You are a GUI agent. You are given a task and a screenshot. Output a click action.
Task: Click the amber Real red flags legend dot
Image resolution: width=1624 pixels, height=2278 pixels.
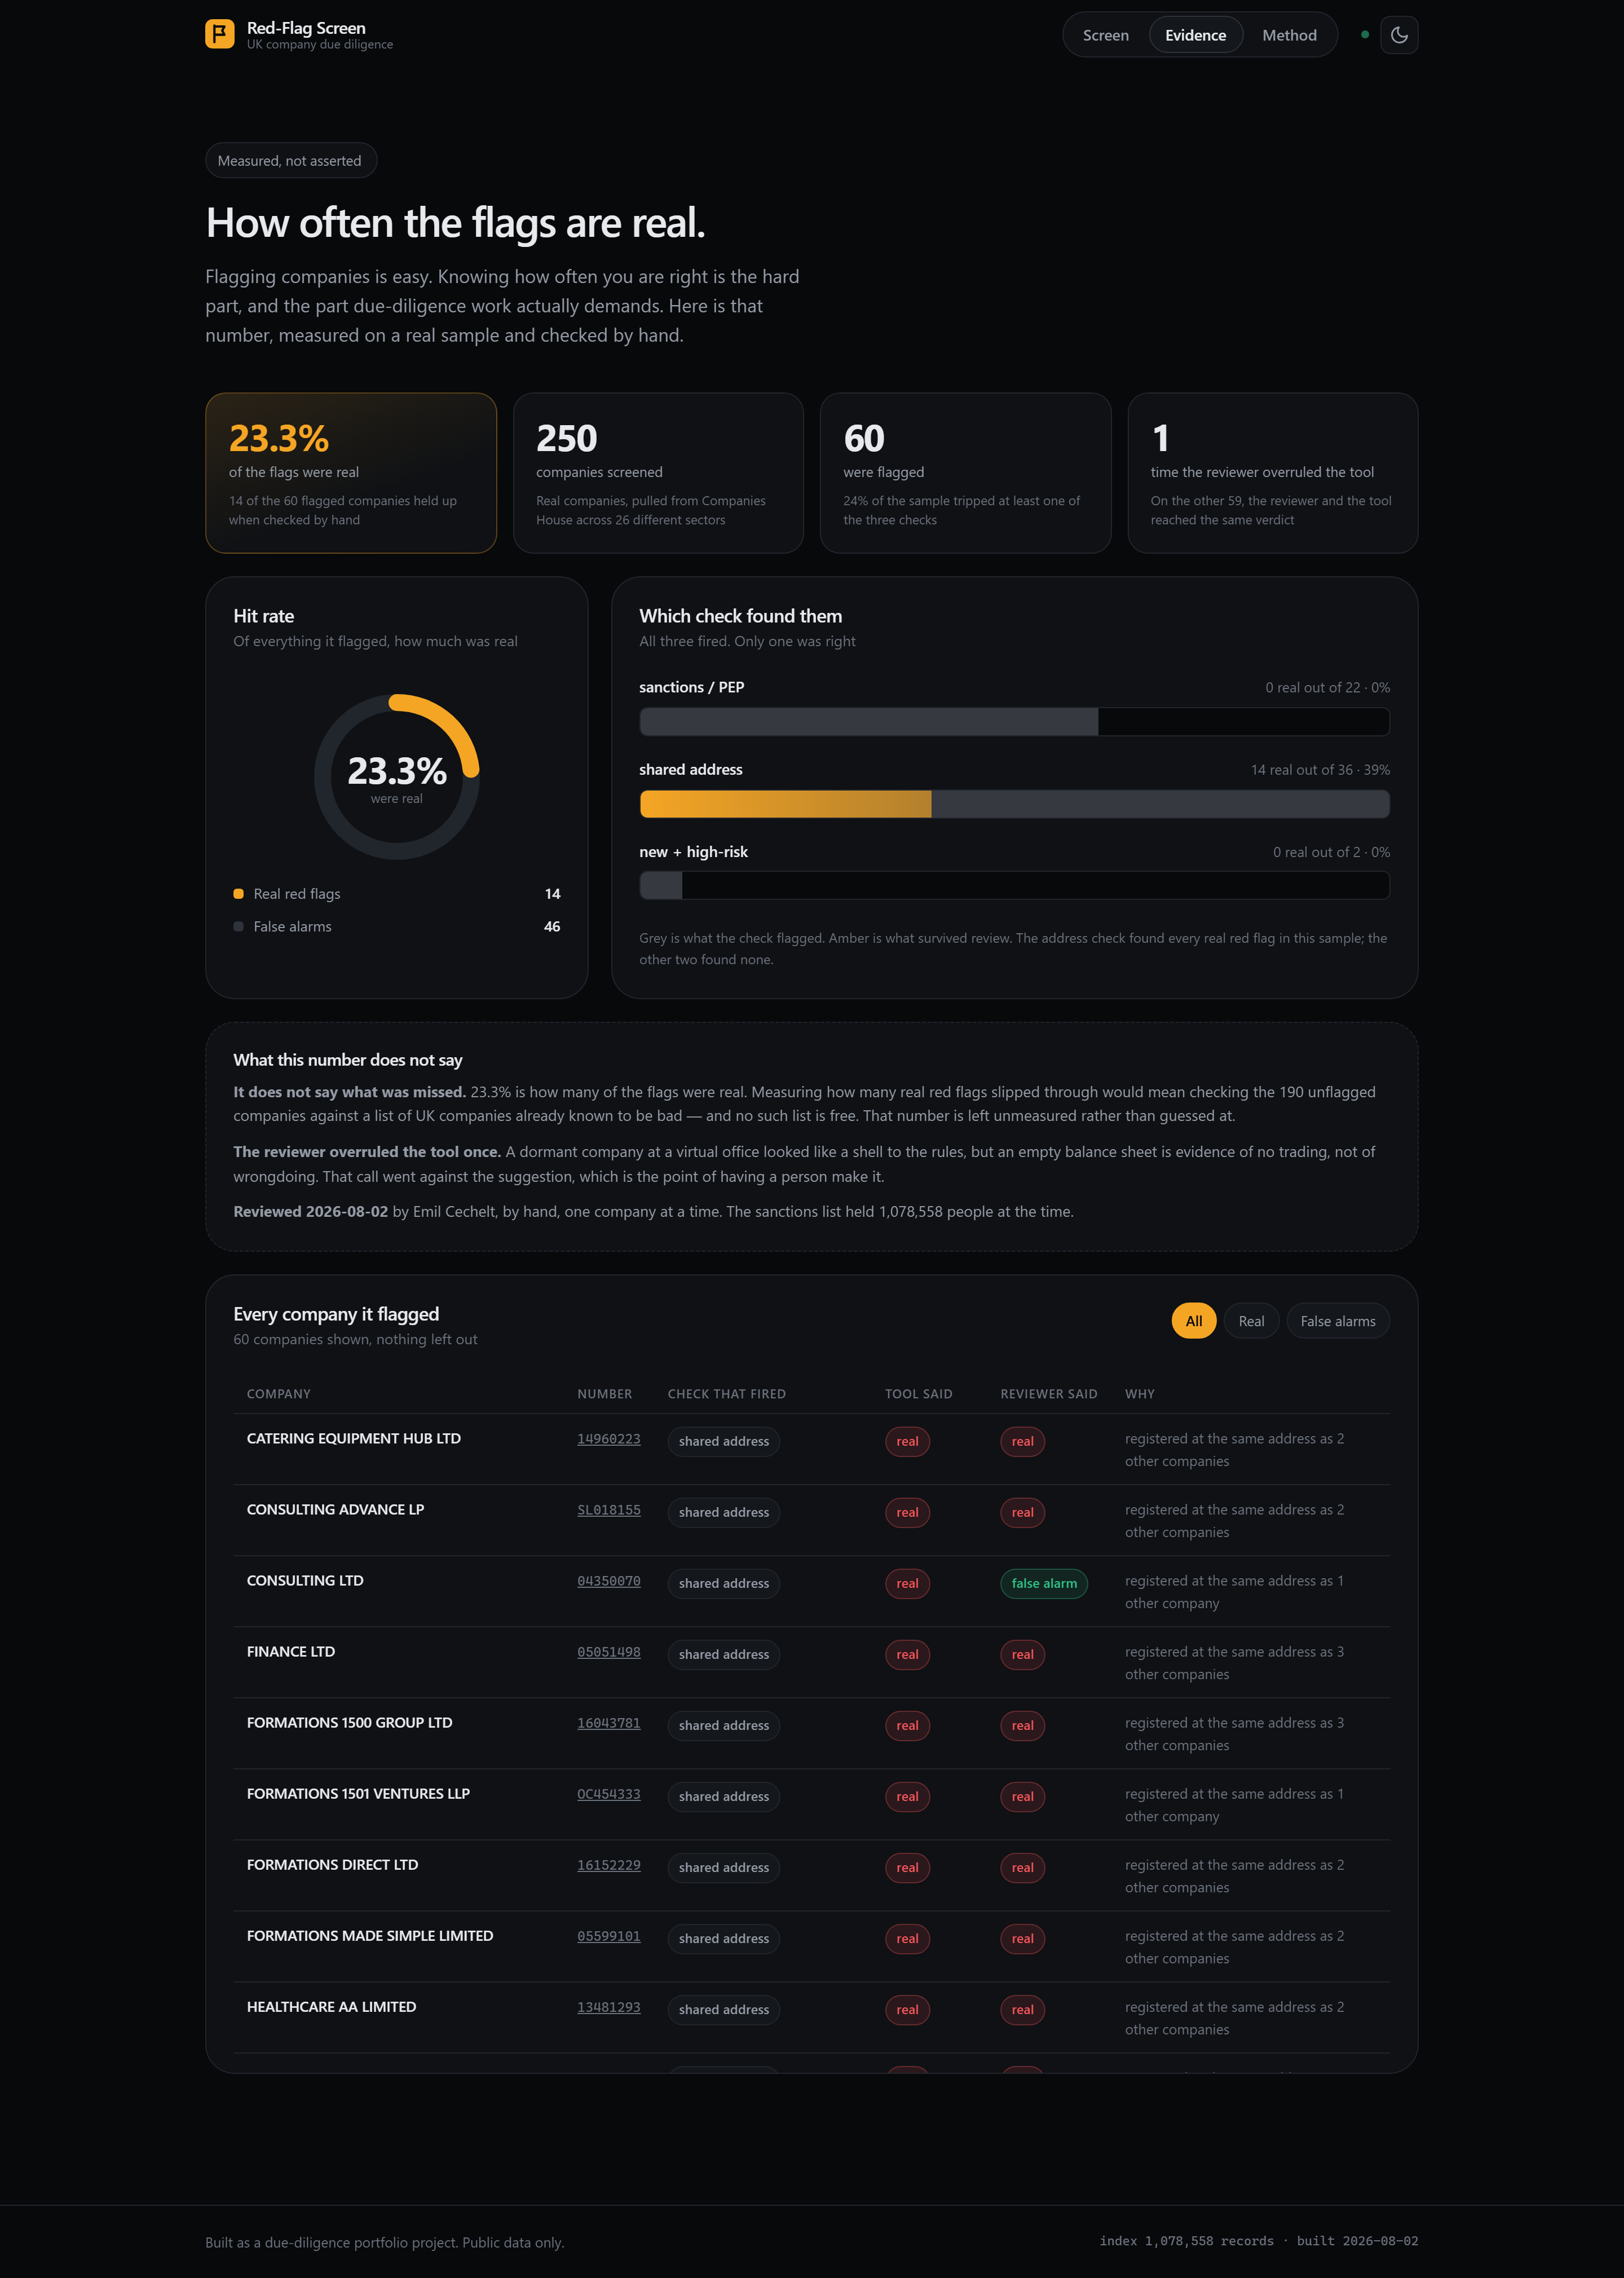tap(238, 894)
